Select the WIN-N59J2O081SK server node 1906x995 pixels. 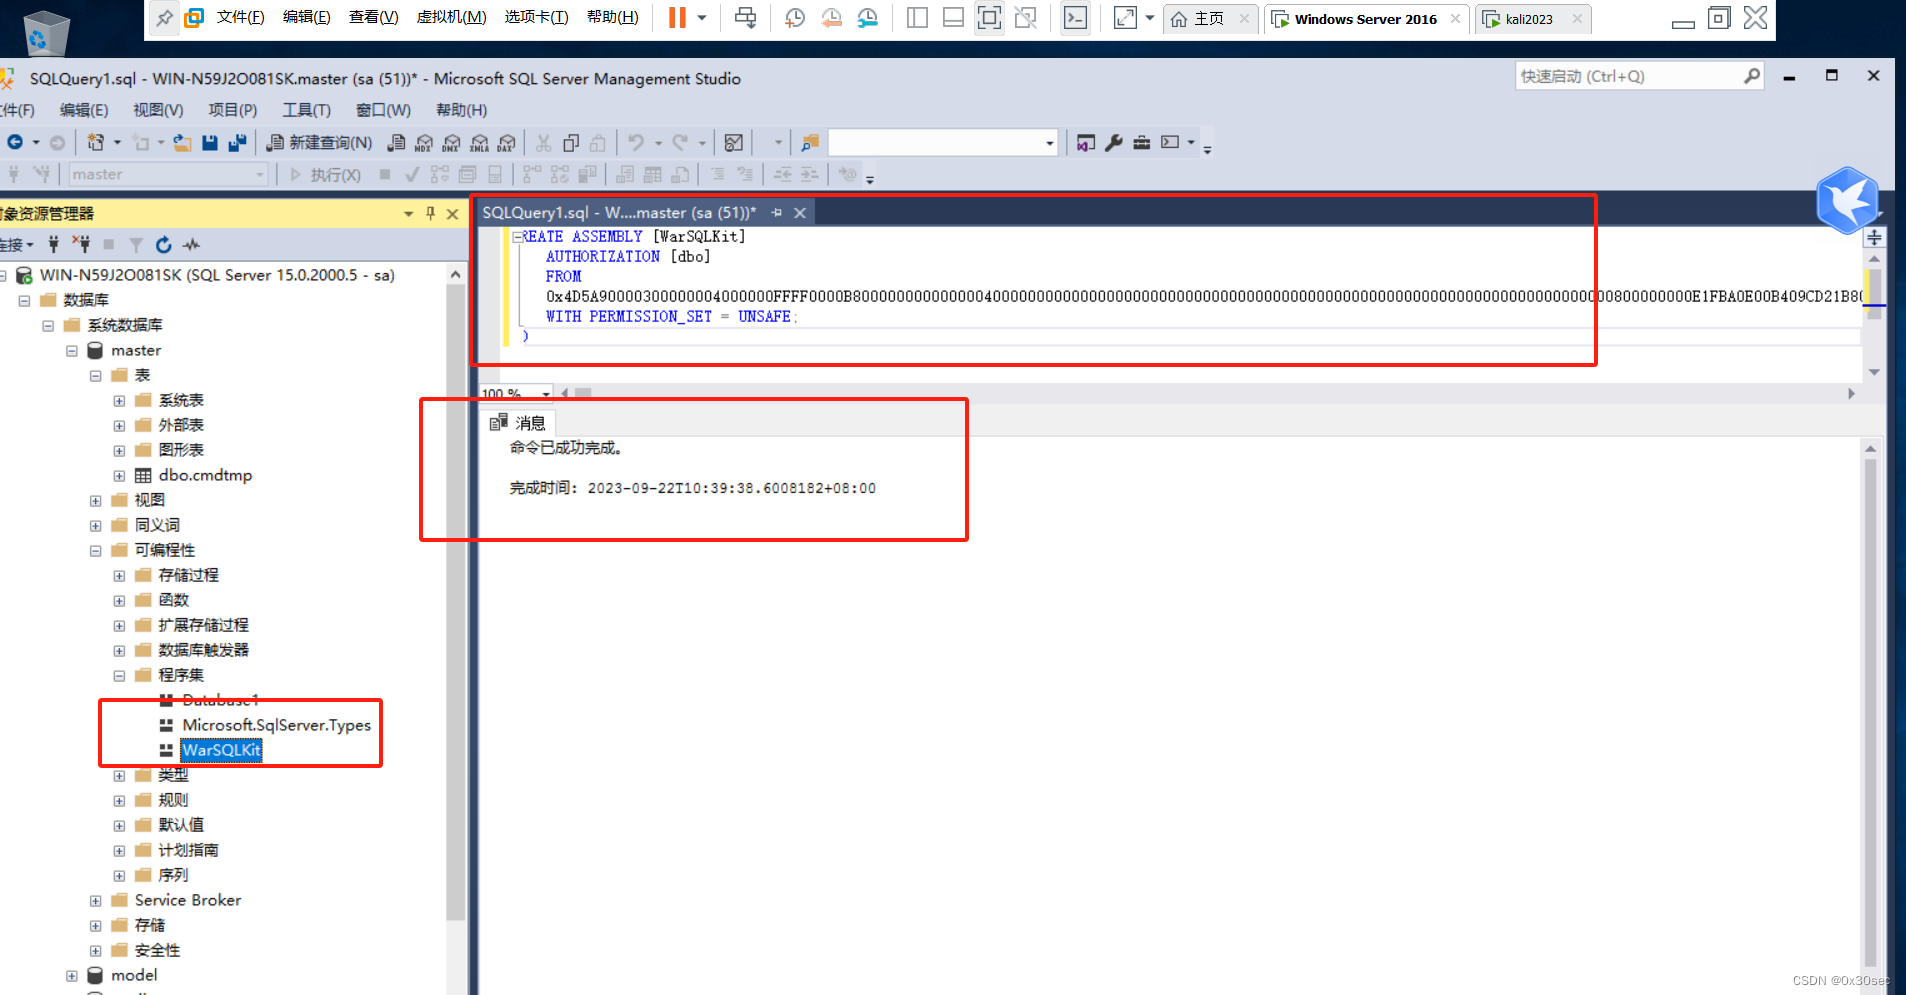pyautogui.click(x=217, y=275)
